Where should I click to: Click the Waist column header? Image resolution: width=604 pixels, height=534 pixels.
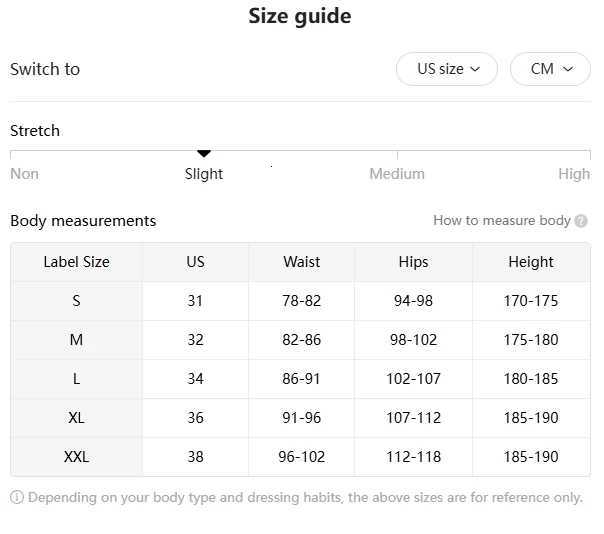(x=301, y=262)
